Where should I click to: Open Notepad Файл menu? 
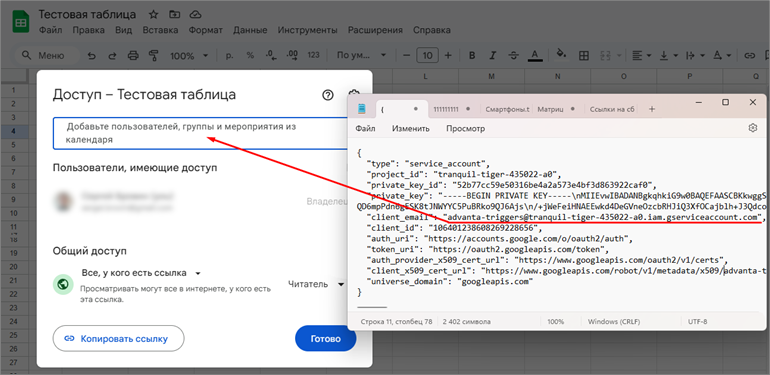(365, 129)
